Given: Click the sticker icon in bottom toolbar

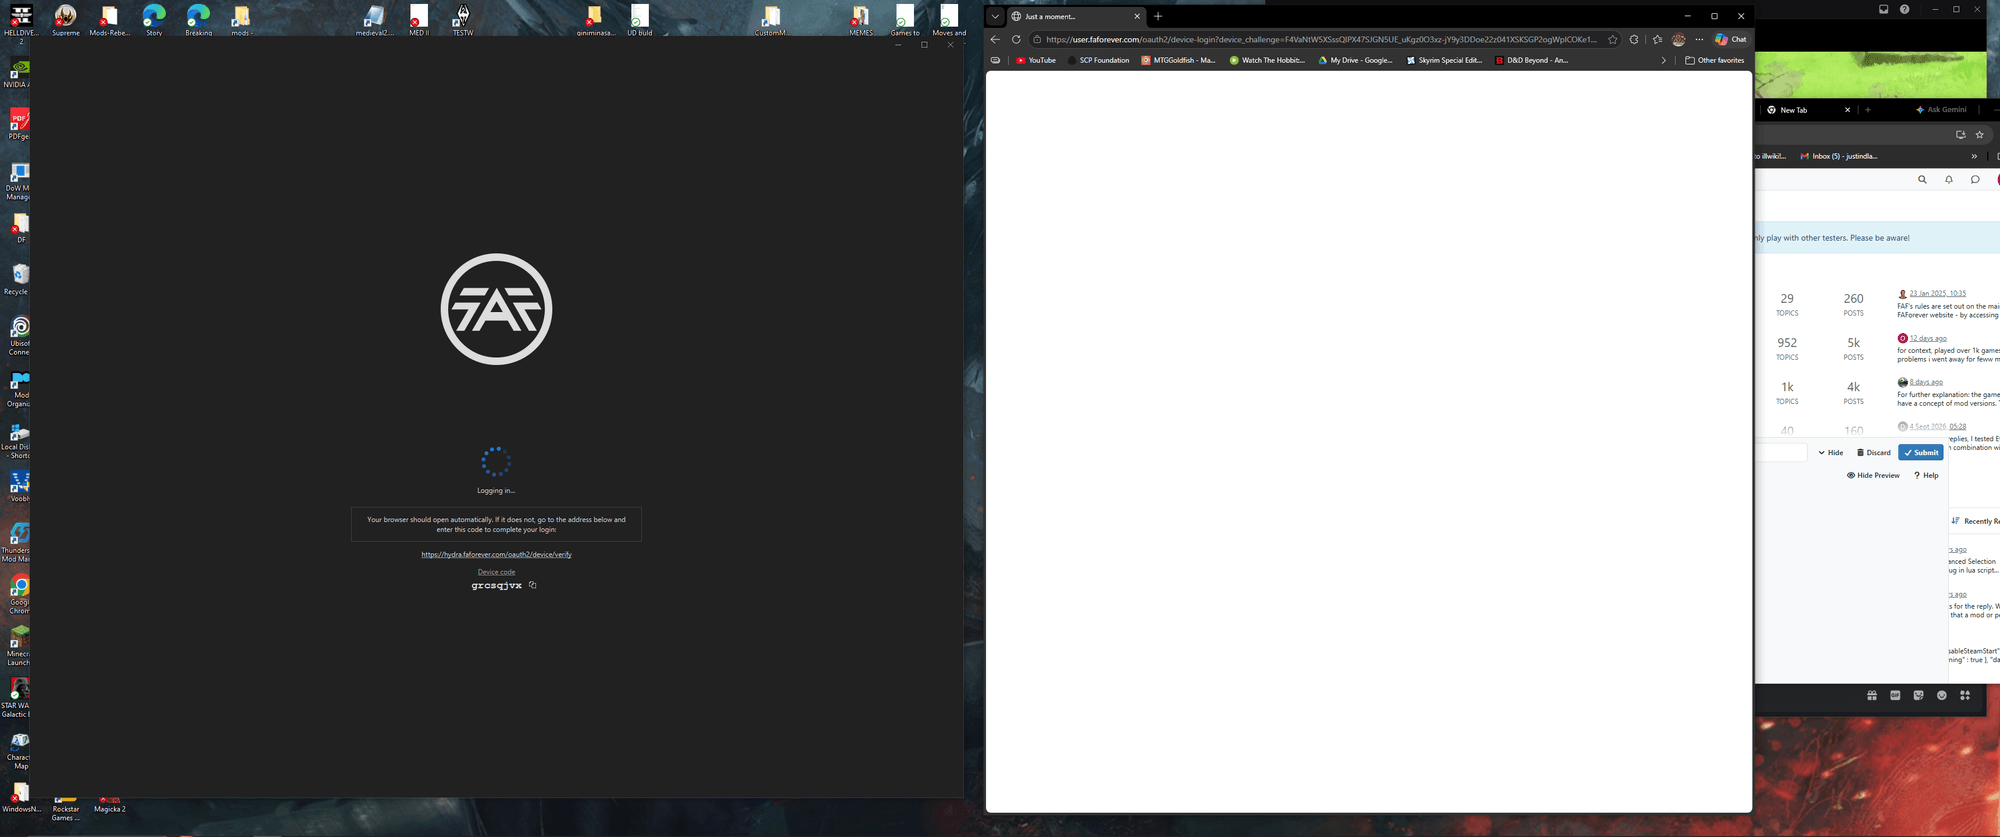Looking at the screenshot, I should coord(1918,696).
